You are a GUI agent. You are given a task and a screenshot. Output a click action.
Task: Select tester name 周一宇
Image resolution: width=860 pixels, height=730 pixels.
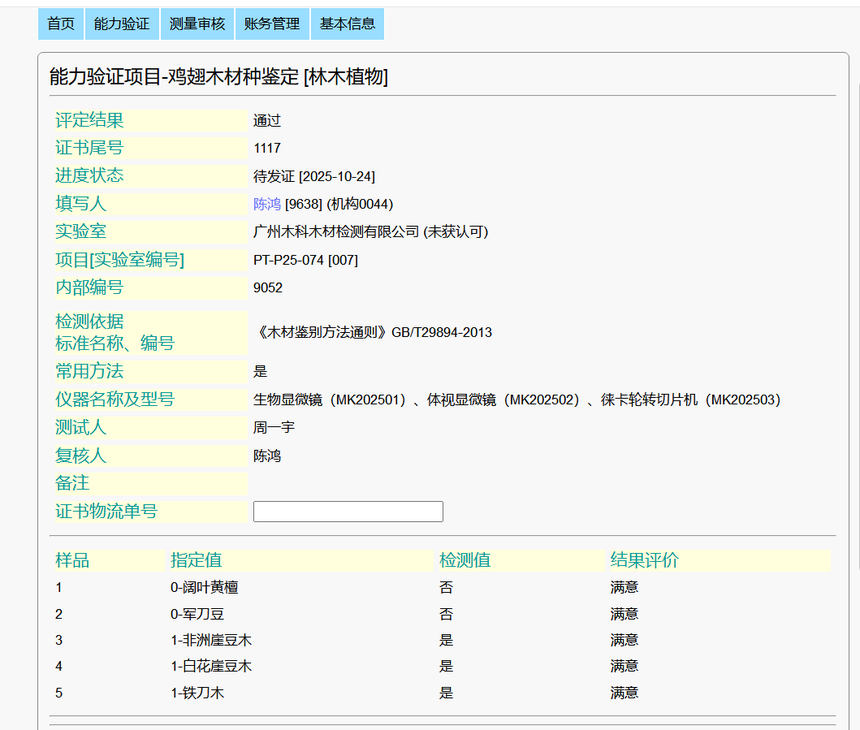point(274,427)
